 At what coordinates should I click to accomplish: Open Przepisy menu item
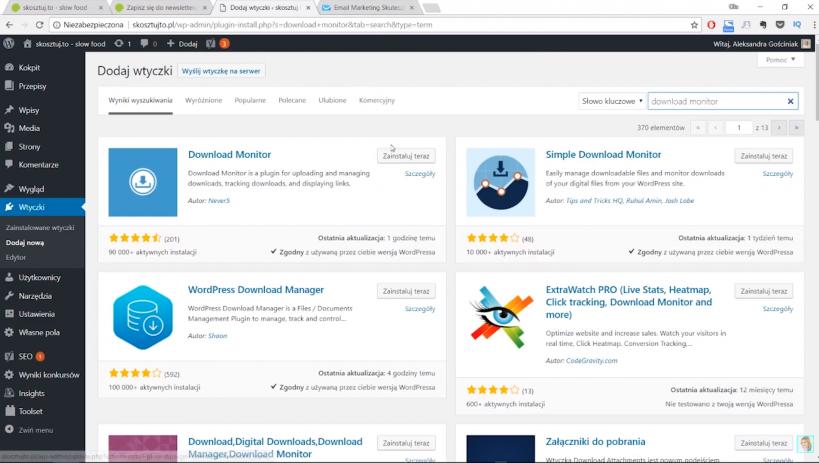(x=32, y=86)
